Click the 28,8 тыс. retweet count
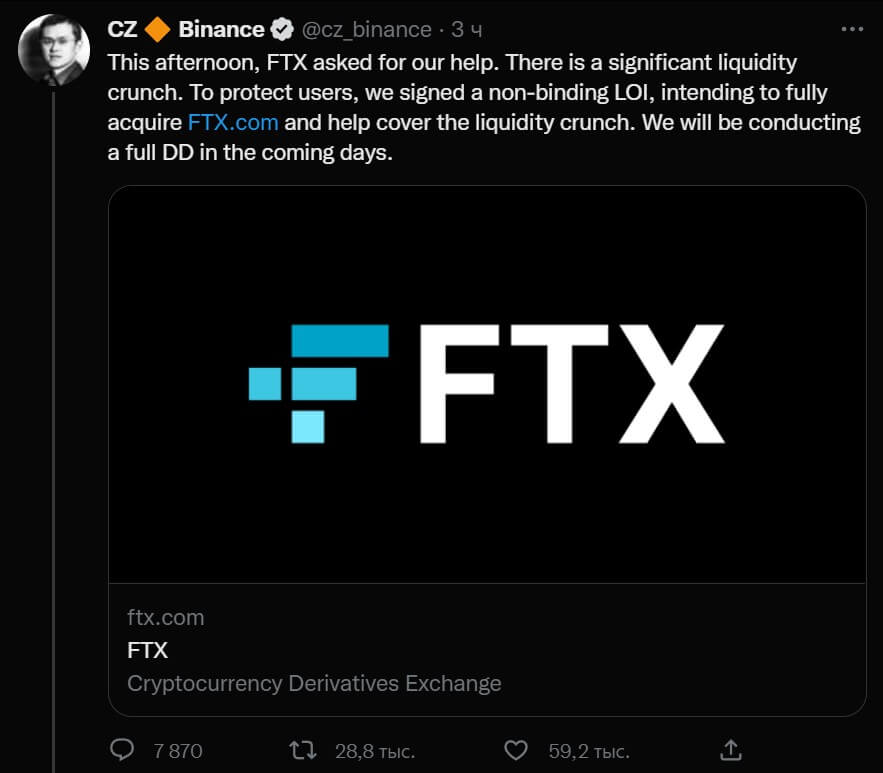 click(x=375, y=750)
